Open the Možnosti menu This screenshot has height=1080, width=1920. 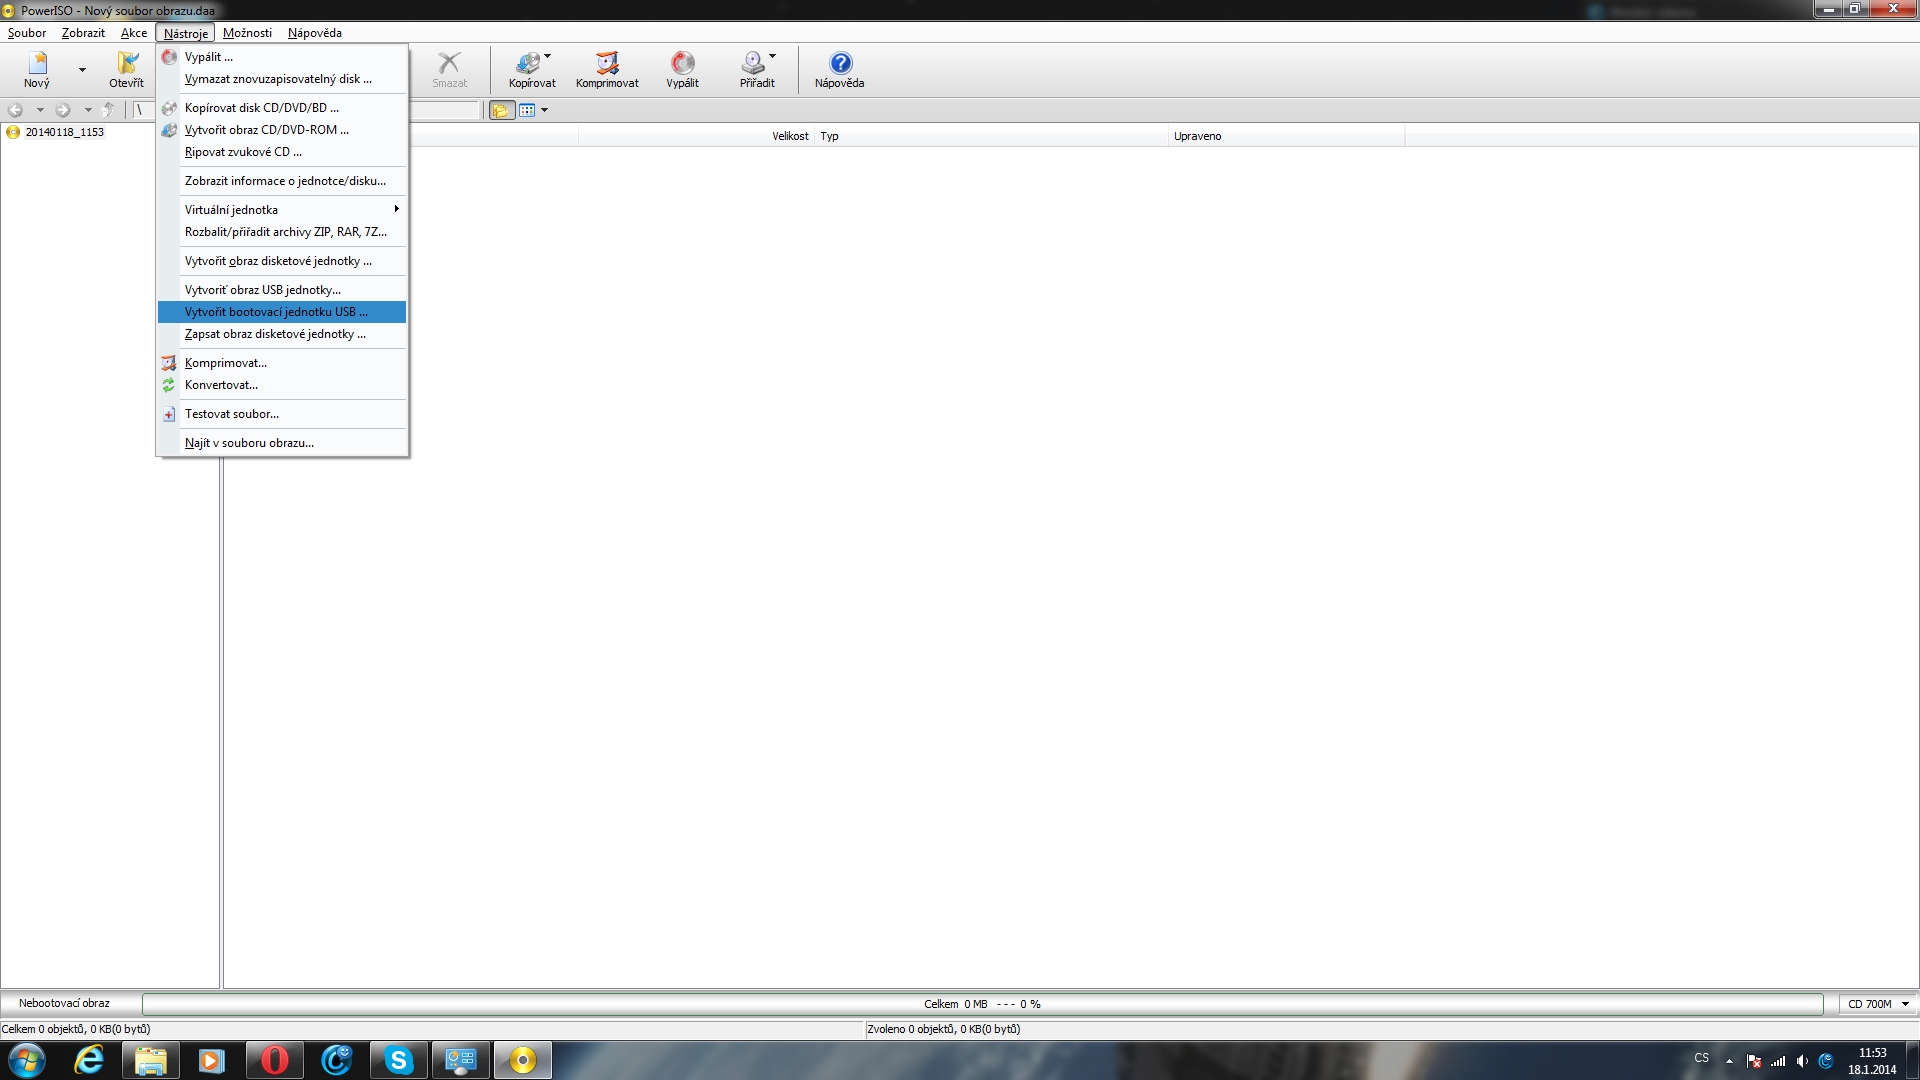(x=247, y=33)
